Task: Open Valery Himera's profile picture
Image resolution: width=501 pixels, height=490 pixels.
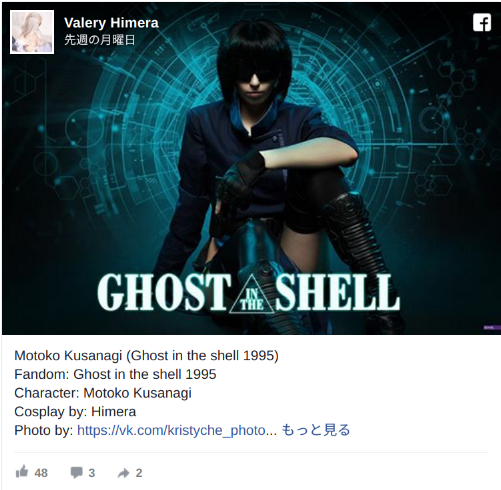Action: pos(32,32)
